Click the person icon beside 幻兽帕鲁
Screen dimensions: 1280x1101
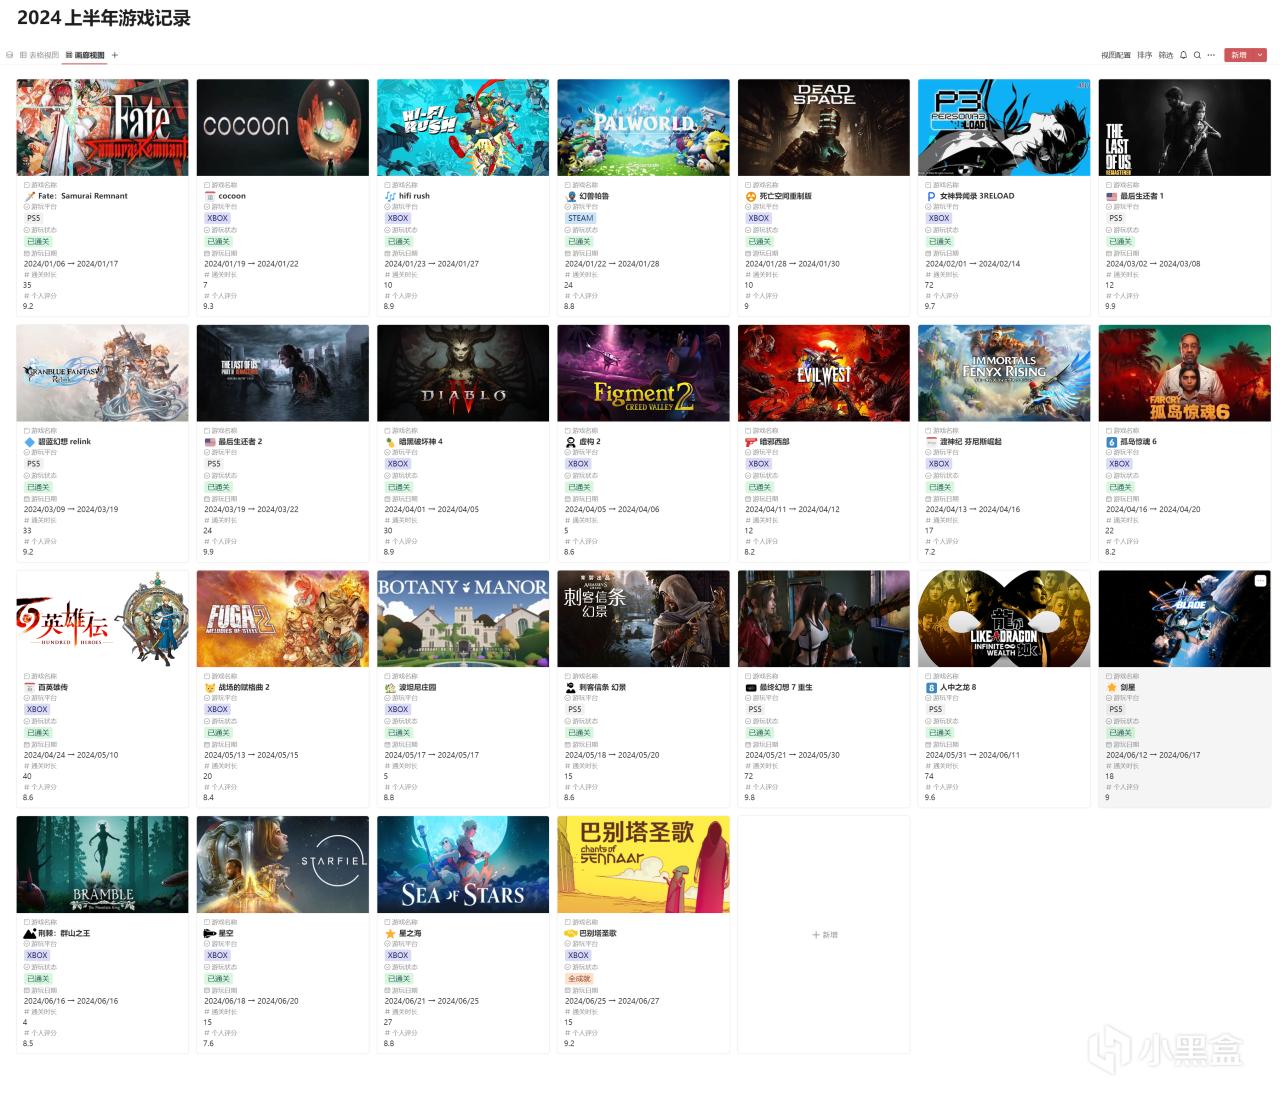[571, 196]
